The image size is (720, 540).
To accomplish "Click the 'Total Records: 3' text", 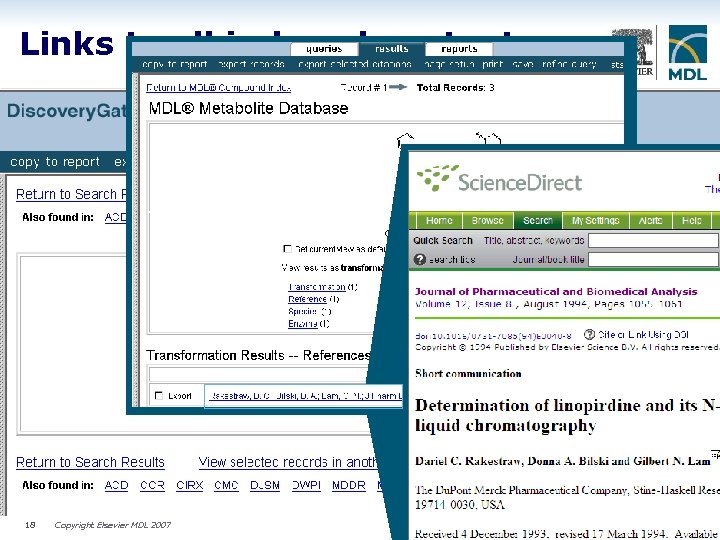I will [x=455, y=87].
